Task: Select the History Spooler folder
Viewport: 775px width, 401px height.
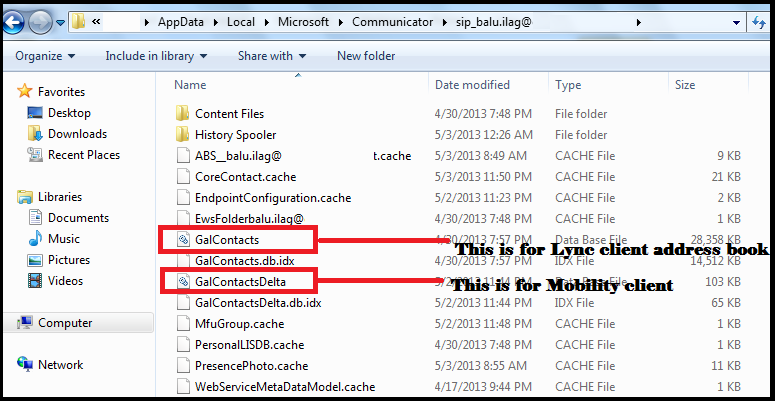Action: pos(235,134)
